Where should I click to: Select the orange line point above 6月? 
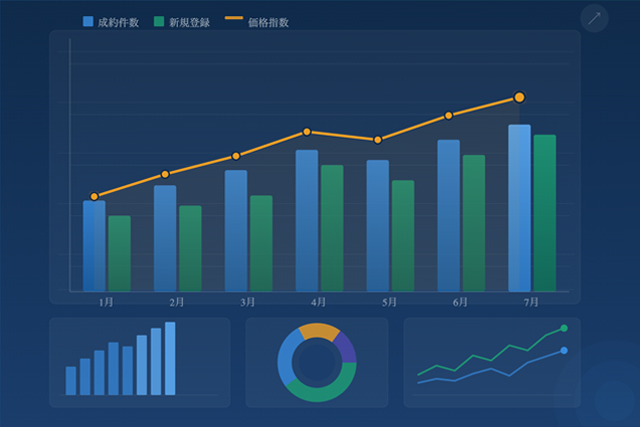coord(449,116)
